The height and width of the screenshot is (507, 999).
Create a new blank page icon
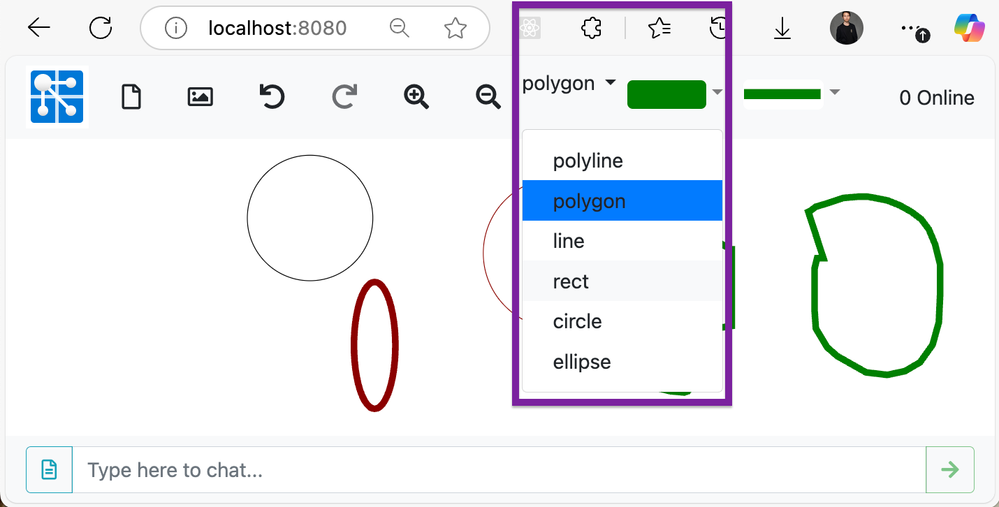131,97
